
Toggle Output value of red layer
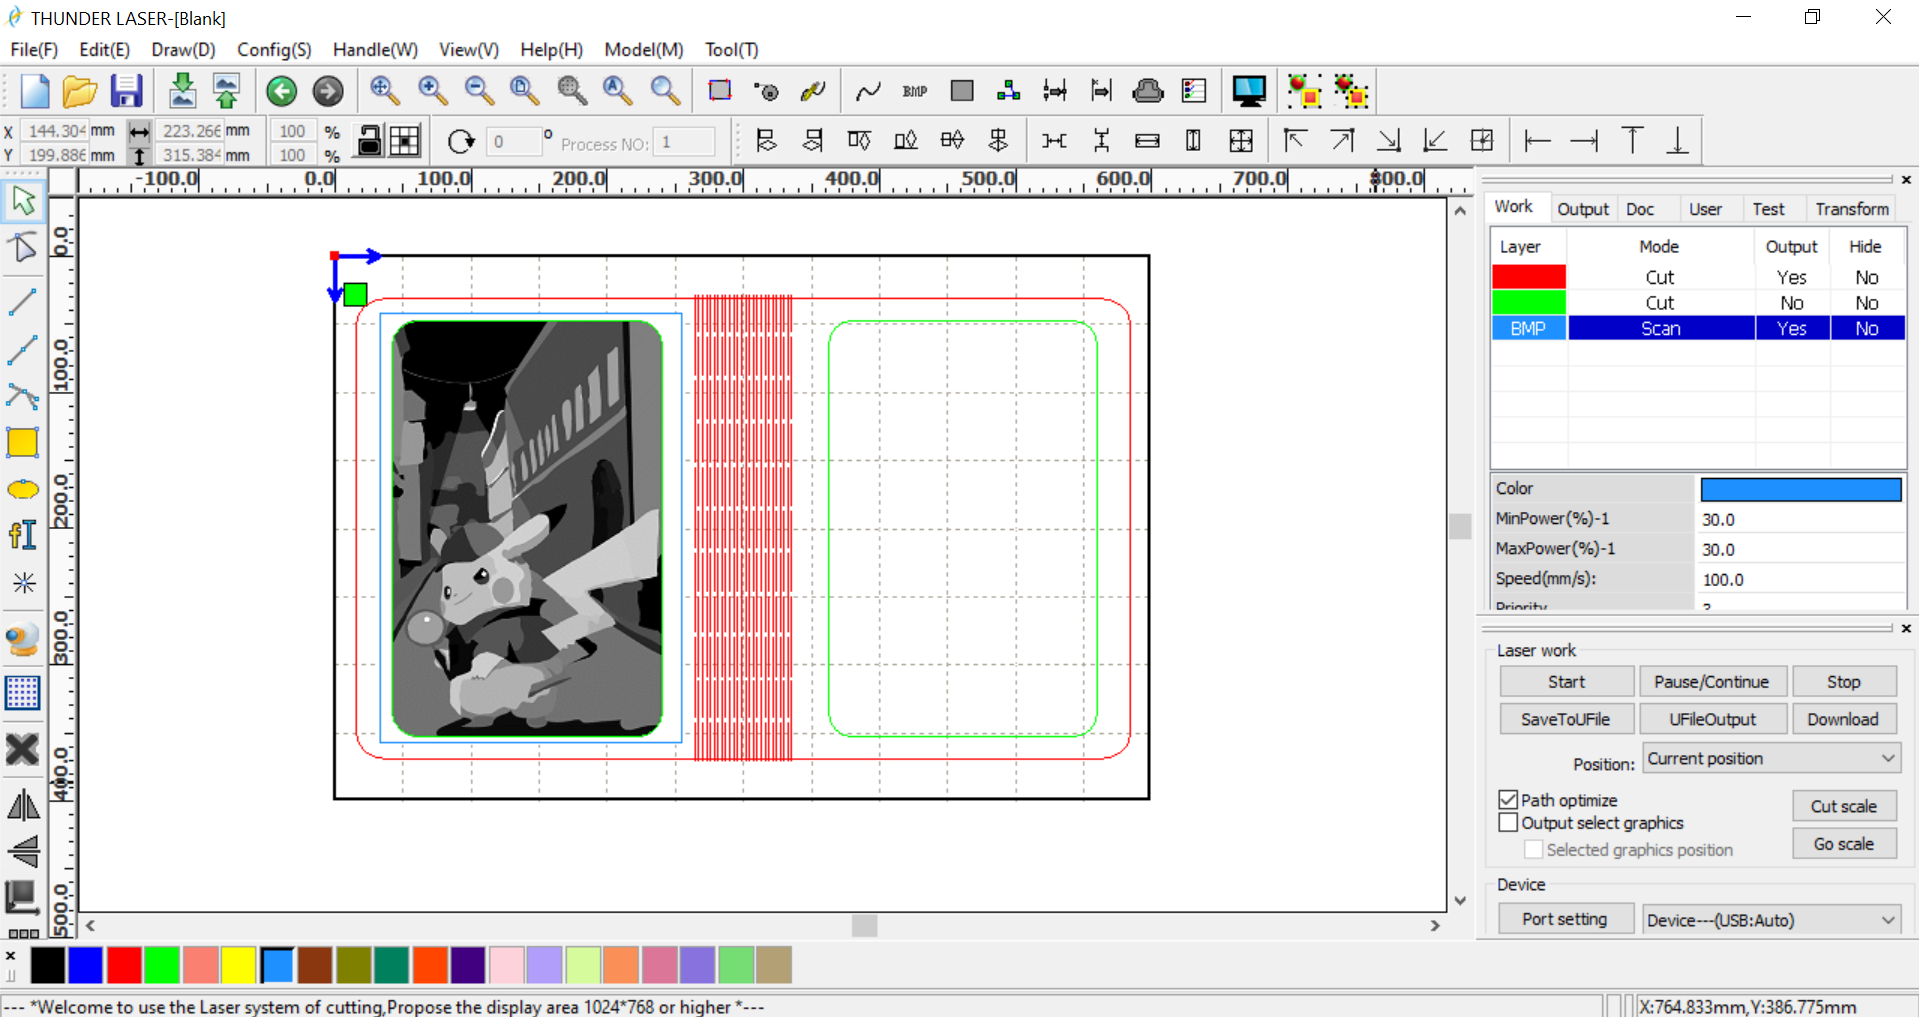pos(1791,277)
